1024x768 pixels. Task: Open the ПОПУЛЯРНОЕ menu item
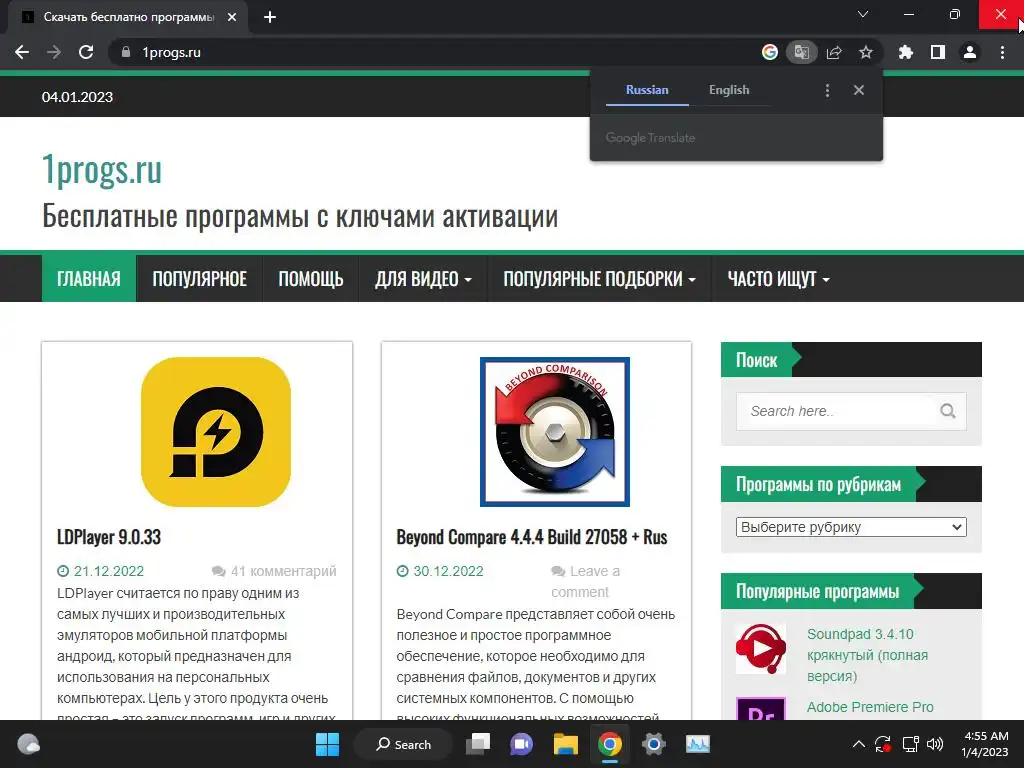199,279
